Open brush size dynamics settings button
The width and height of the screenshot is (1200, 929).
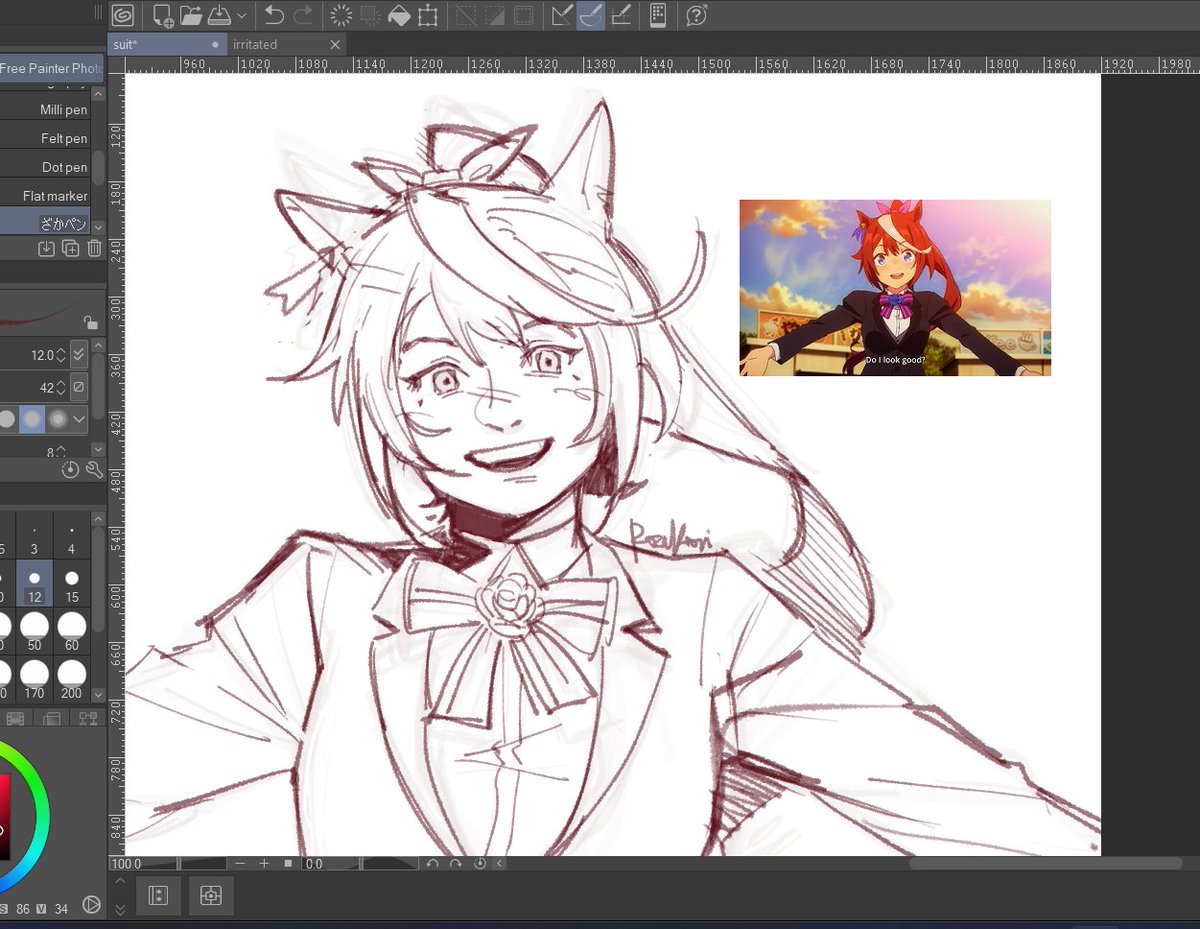79,355
